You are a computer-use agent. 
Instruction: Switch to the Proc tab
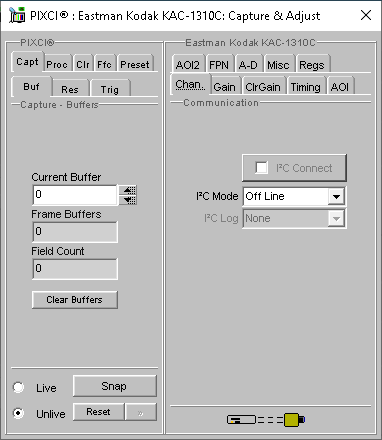(57, 64)
